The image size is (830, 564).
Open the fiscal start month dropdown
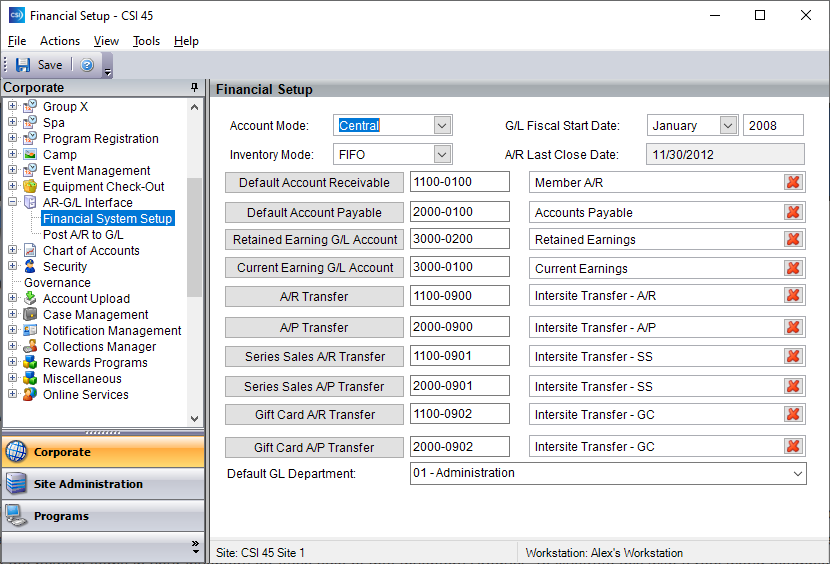(x=728, y=126)
